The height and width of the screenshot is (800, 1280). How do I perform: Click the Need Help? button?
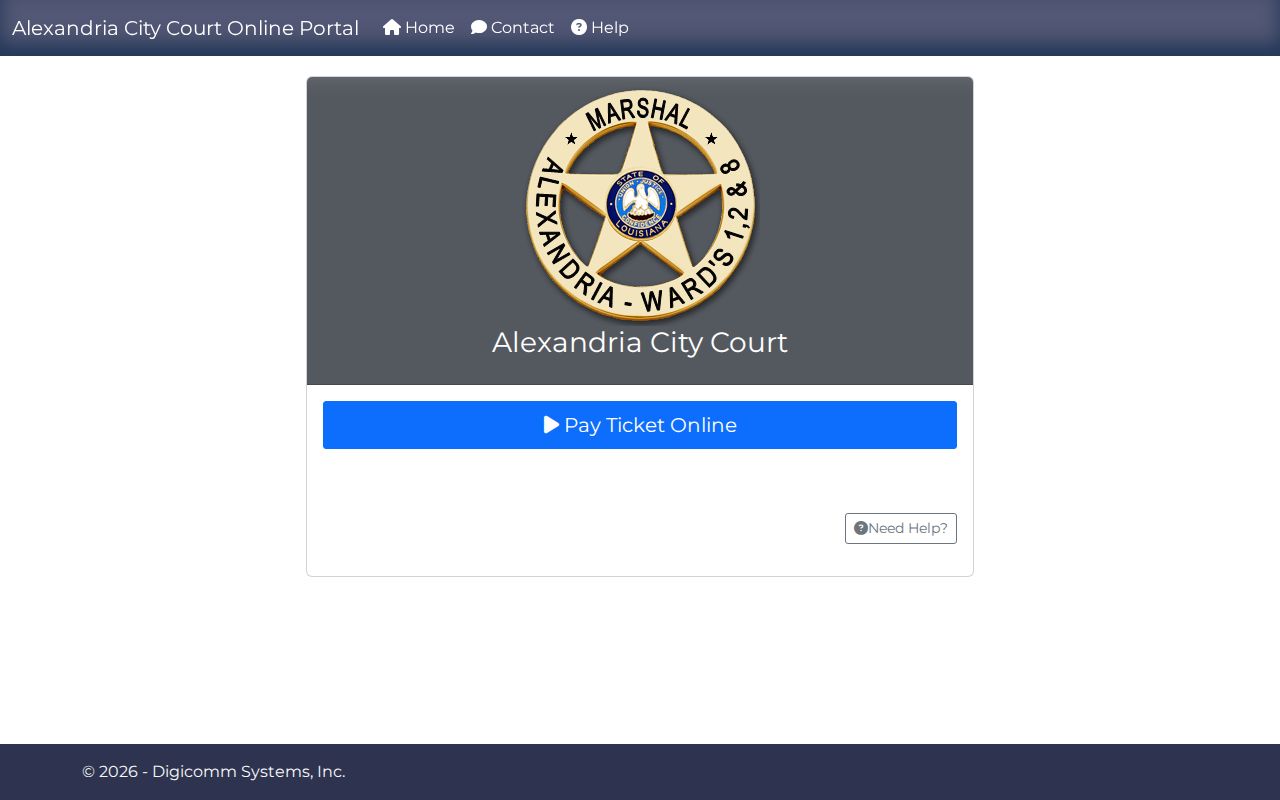tap(901, 528)
